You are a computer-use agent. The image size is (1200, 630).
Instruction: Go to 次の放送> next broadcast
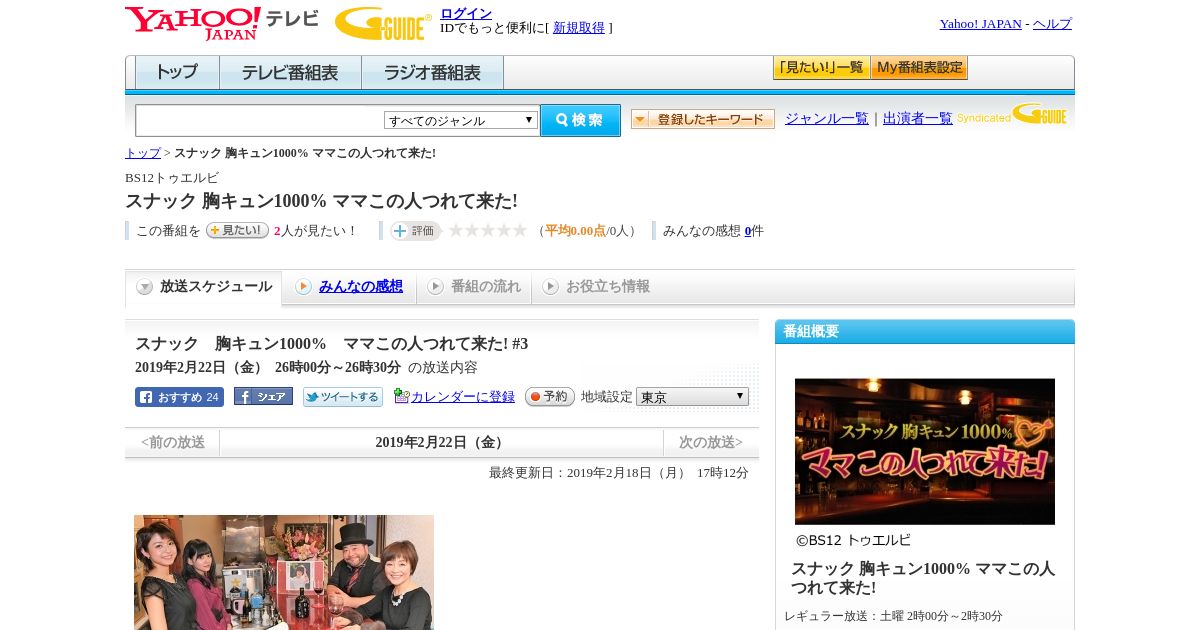pyautogui.click(x=711, y=442)
